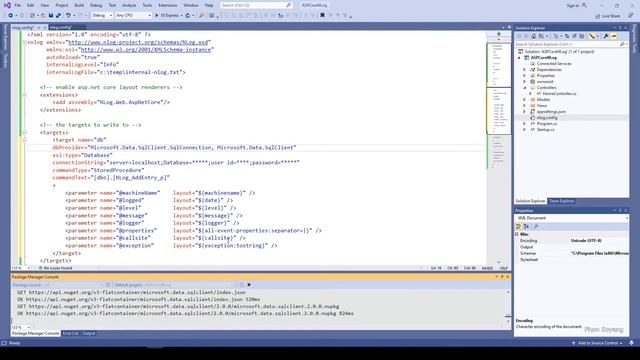Viewport: 640px width, 360px height.
Task: Click the Solution Explorer properties wrench icon
Action: [x=606, y=36]
